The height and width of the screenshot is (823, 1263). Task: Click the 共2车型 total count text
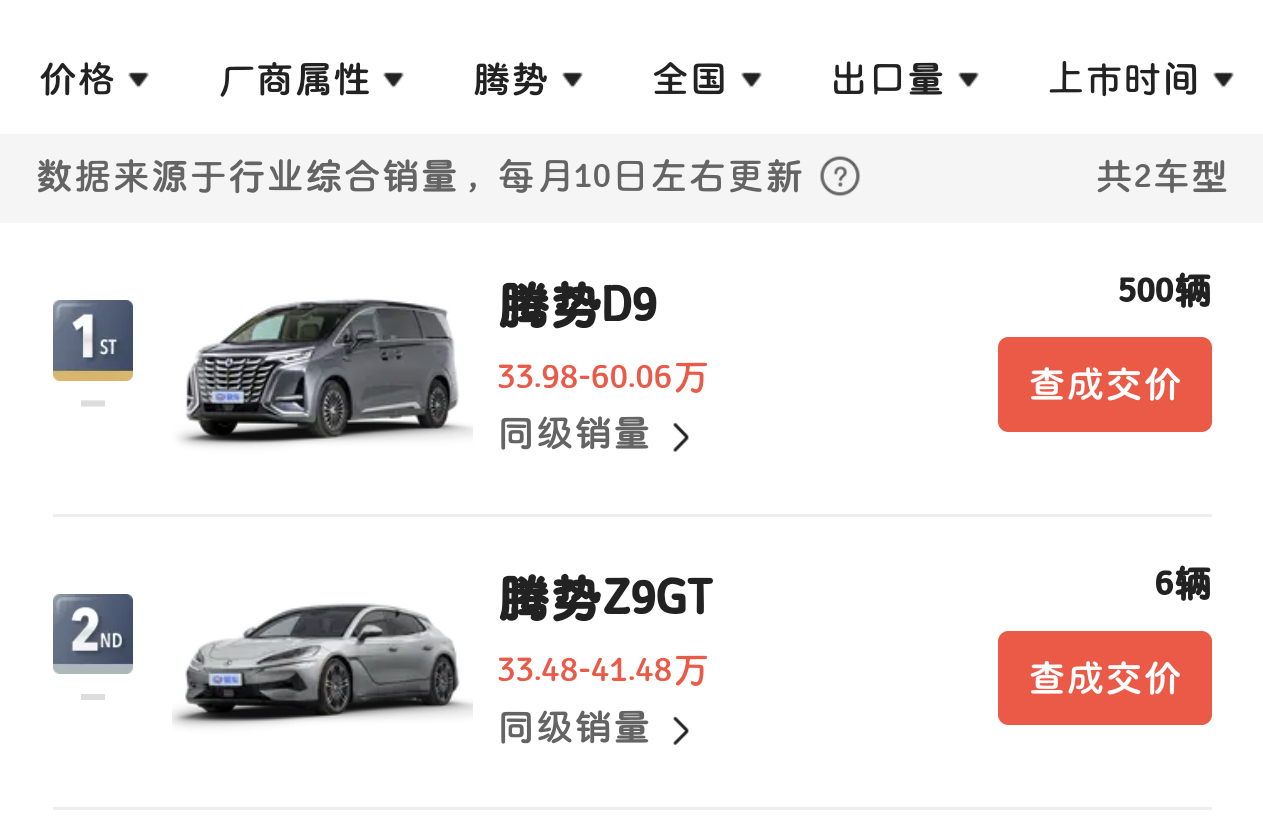pyautogui.click(x=1163, y=177)
